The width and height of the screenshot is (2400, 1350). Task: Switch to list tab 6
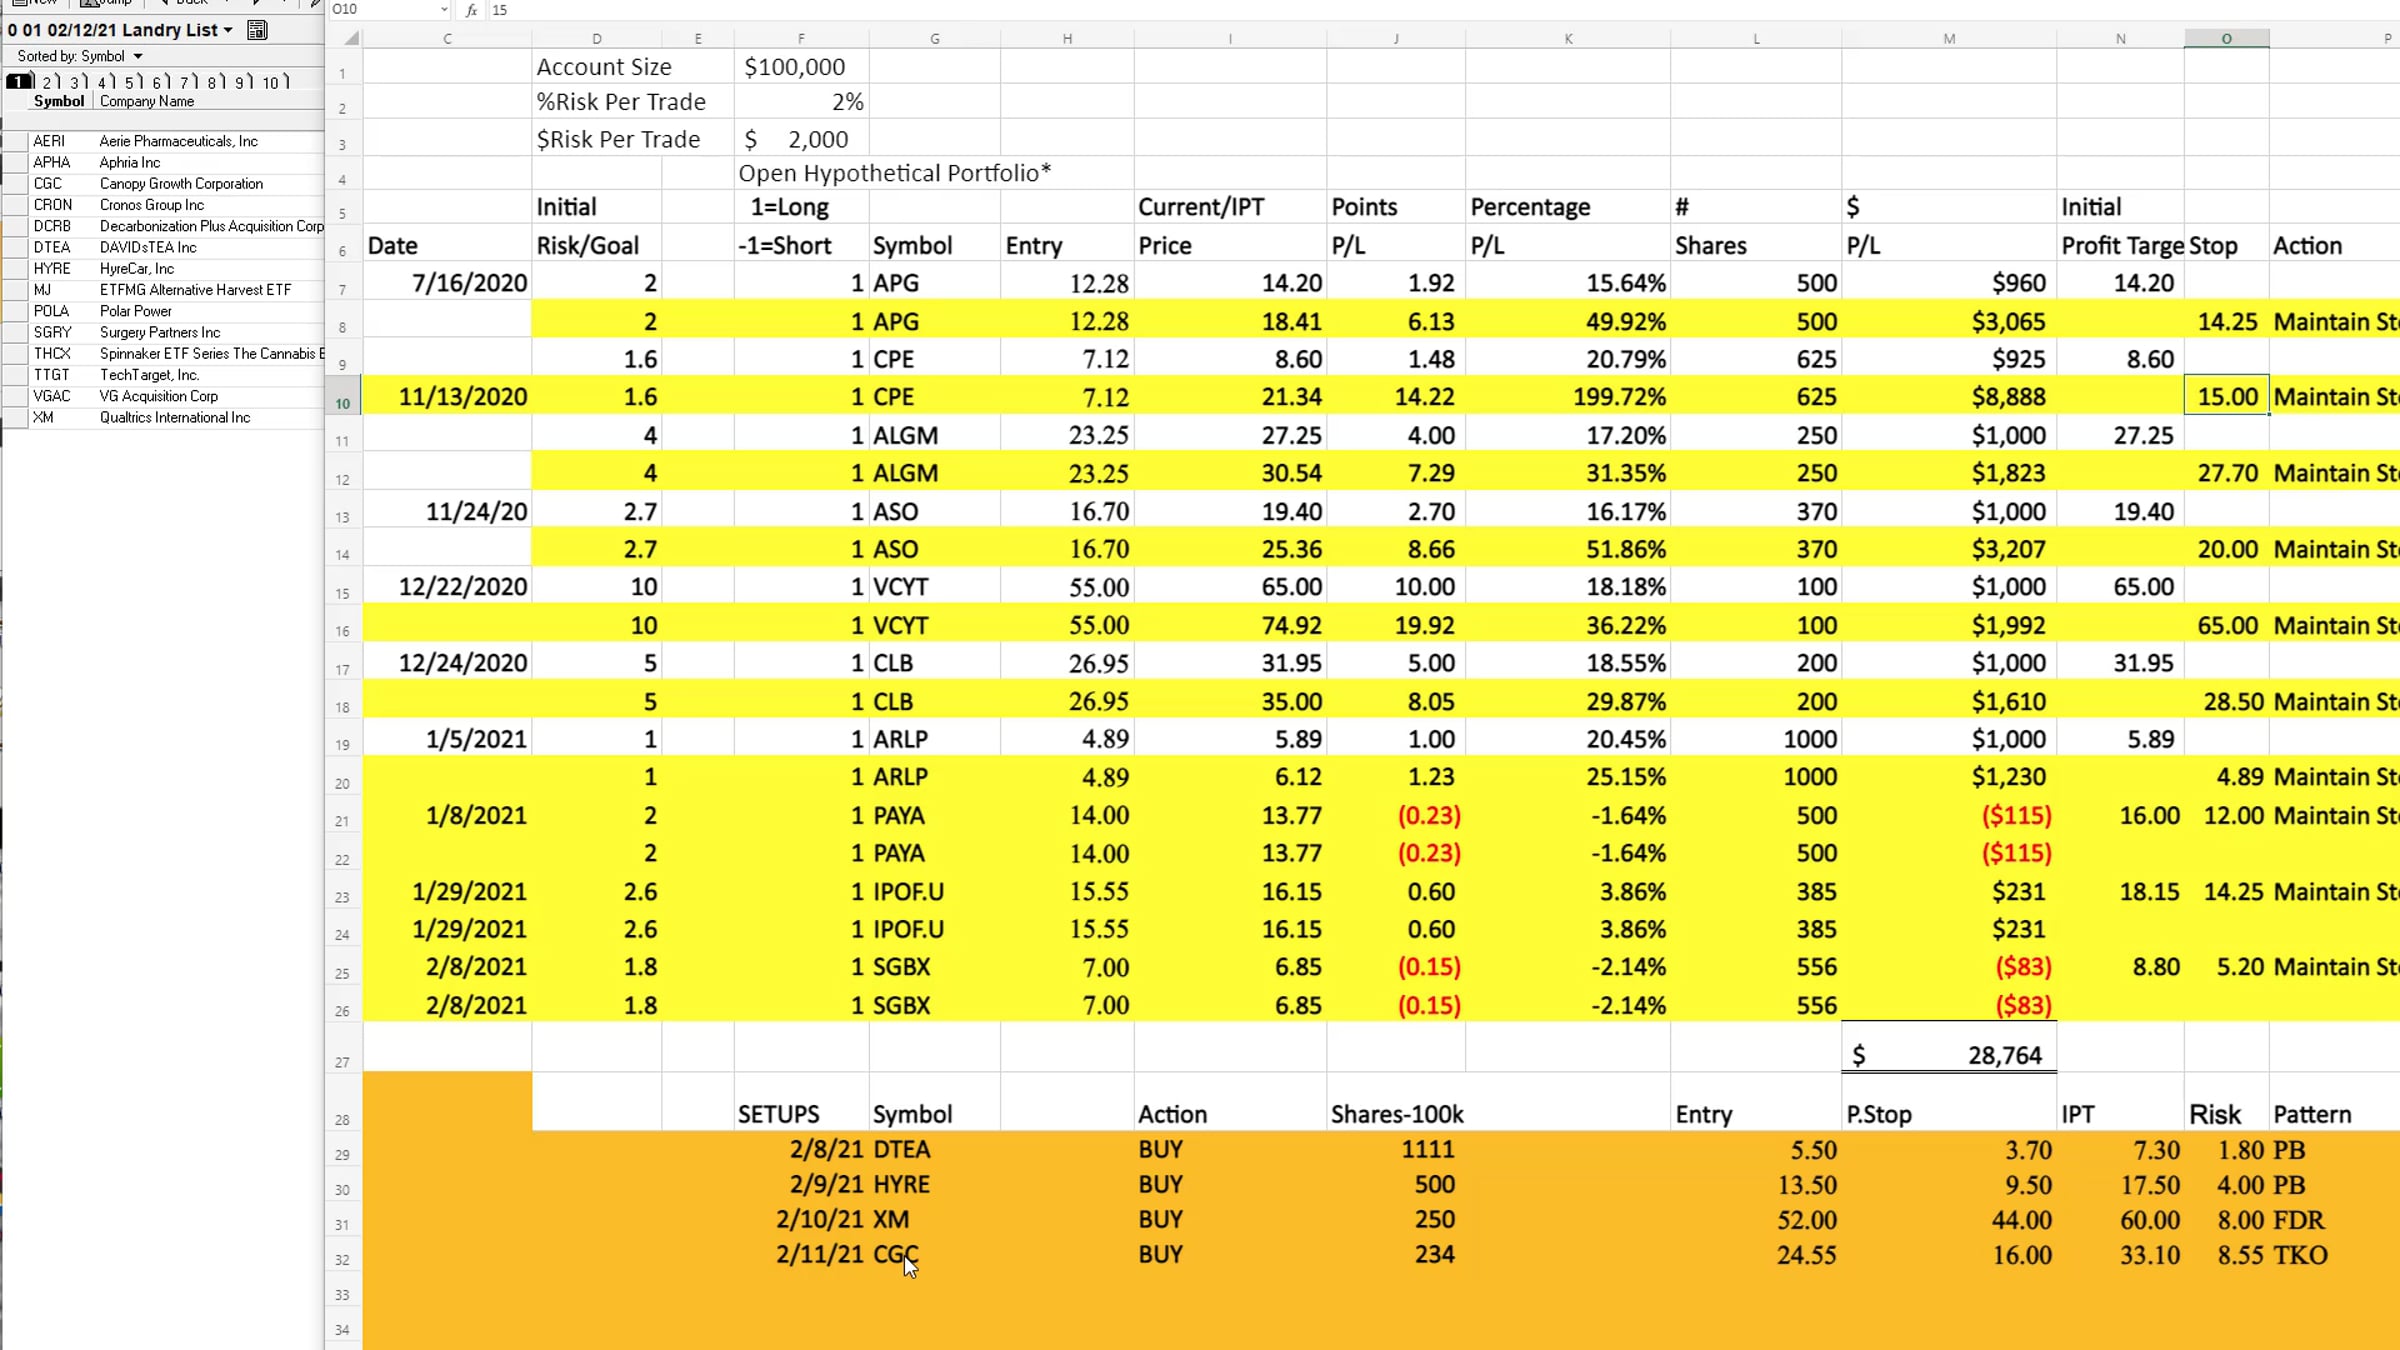161,82
